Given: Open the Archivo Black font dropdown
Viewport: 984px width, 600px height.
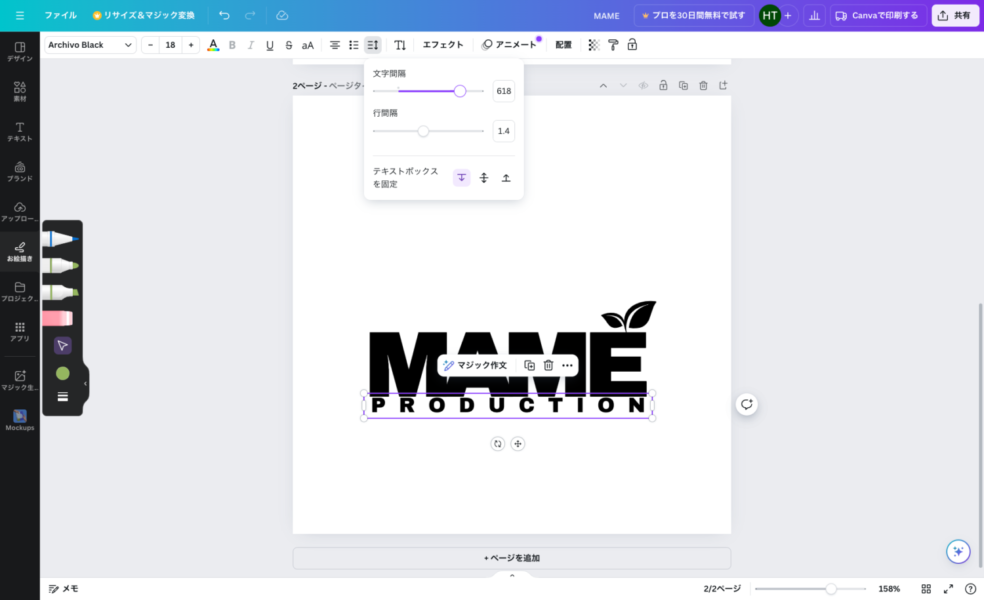Looking at the screenshot, I should coord(90,45).
